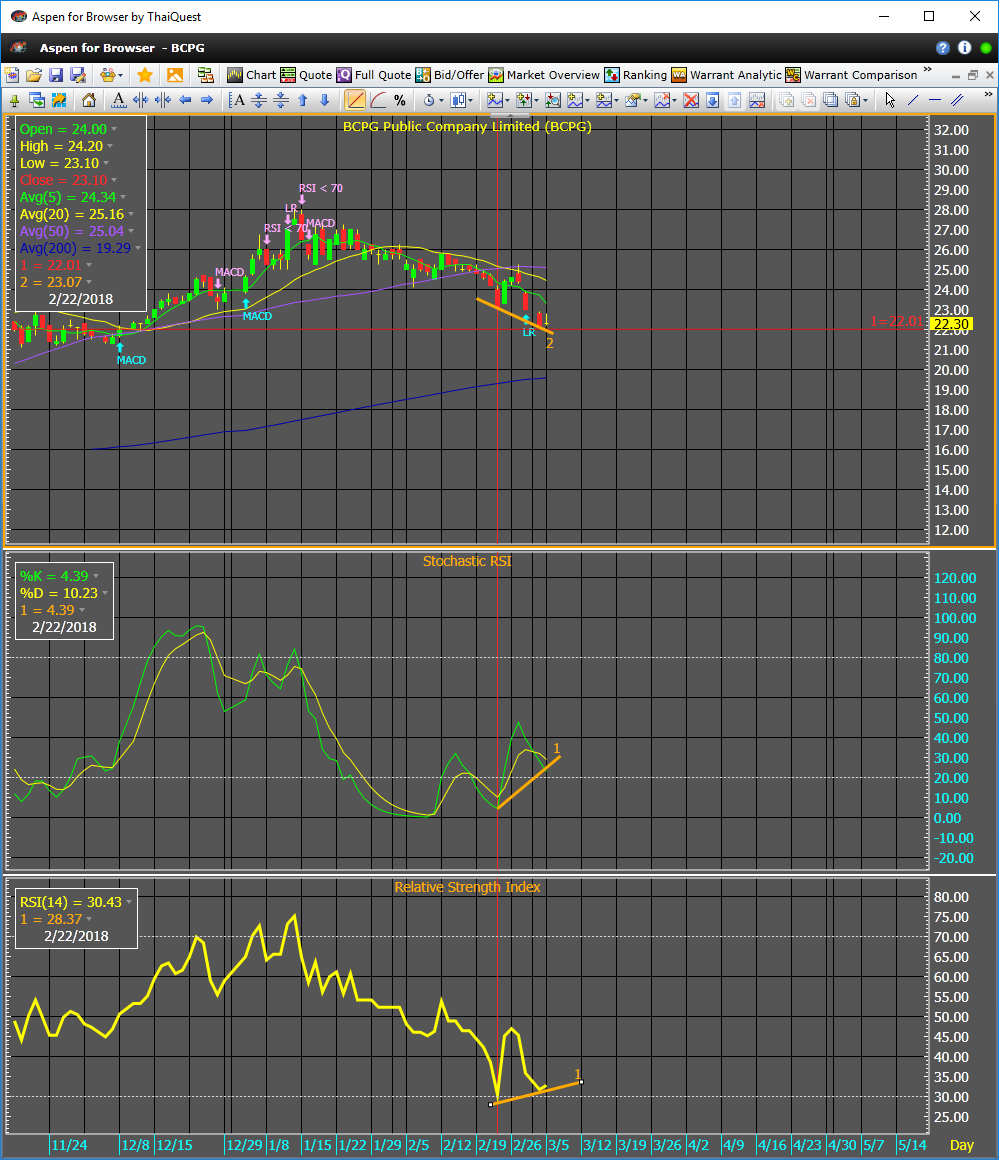Expand chart horizontally icon
This screenshot has width=999, height=1160.
pos(141,100)
